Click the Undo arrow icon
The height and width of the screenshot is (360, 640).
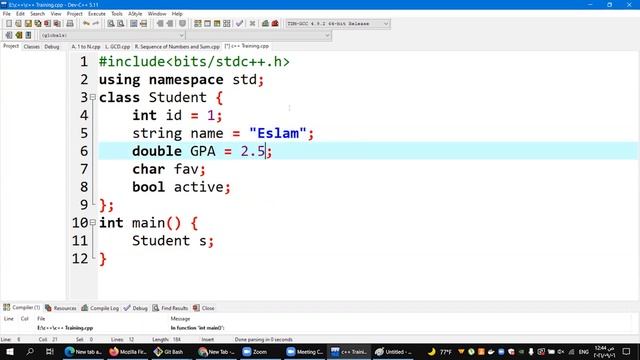click(x=86, y=24)
